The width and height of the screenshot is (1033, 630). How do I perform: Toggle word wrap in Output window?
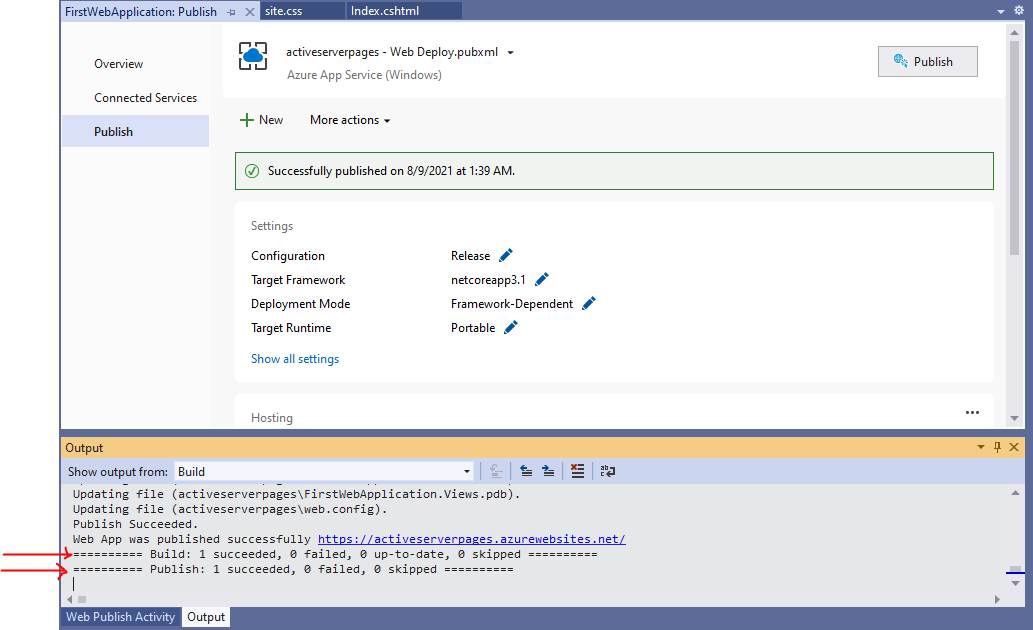607,471
